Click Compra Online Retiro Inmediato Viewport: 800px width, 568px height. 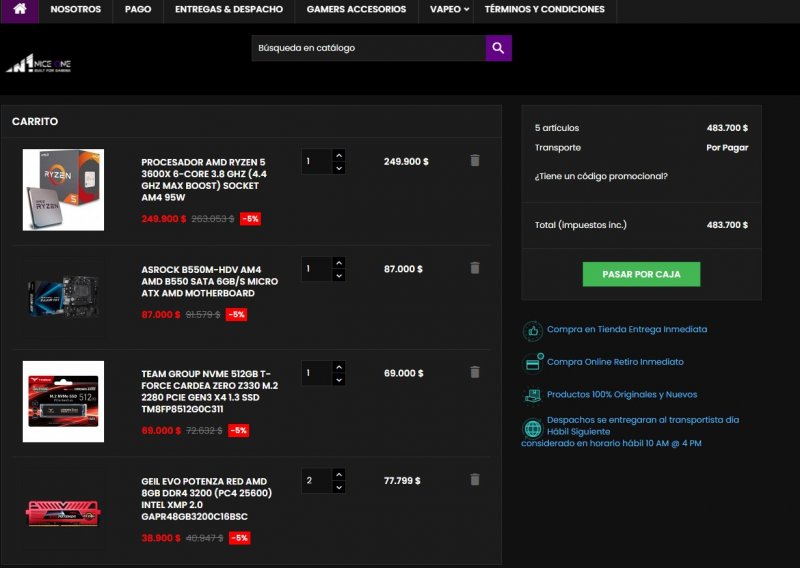615,362
